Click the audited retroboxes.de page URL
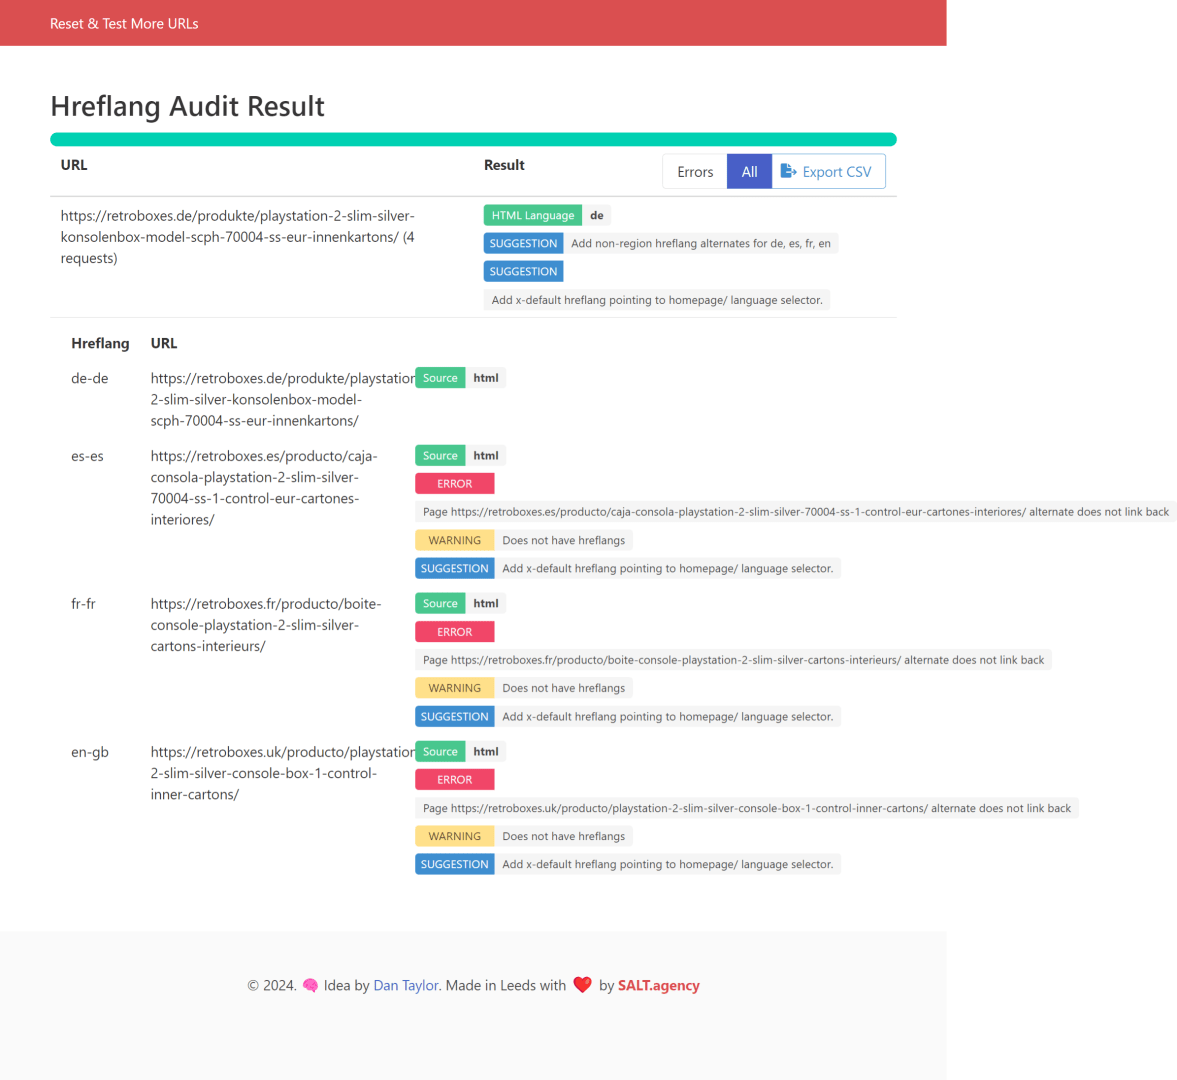The image size is (1177, 1080). click(x=237, y=237)
